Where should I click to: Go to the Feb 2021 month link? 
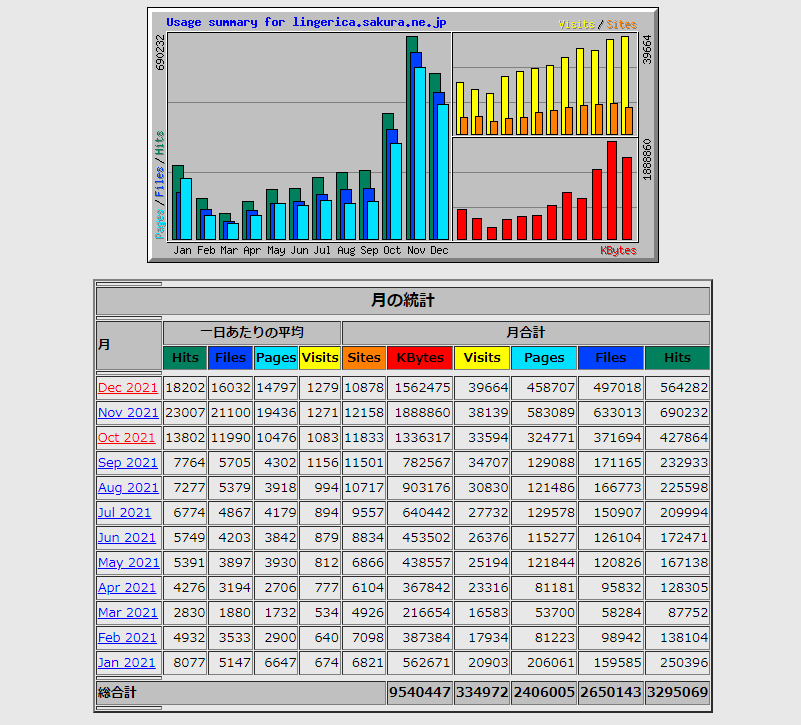(127, 637)
